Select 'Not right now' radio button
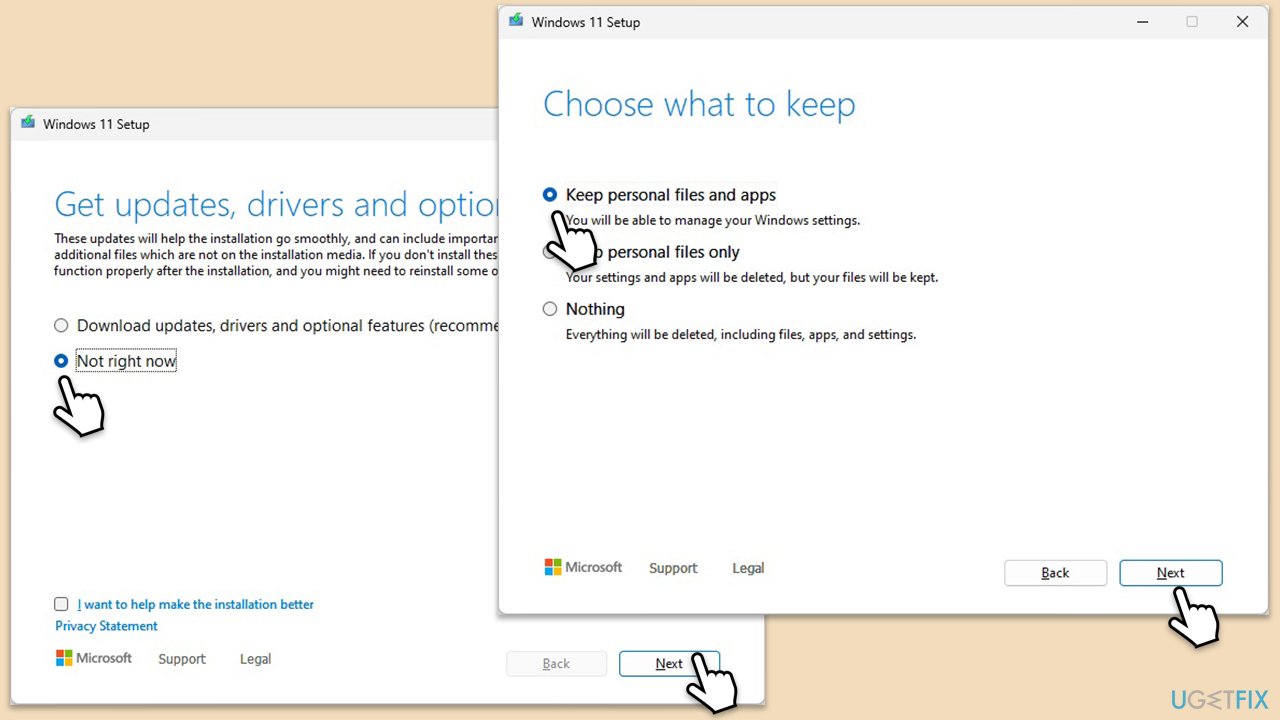 pyautogui.click(x=62, y=361)
